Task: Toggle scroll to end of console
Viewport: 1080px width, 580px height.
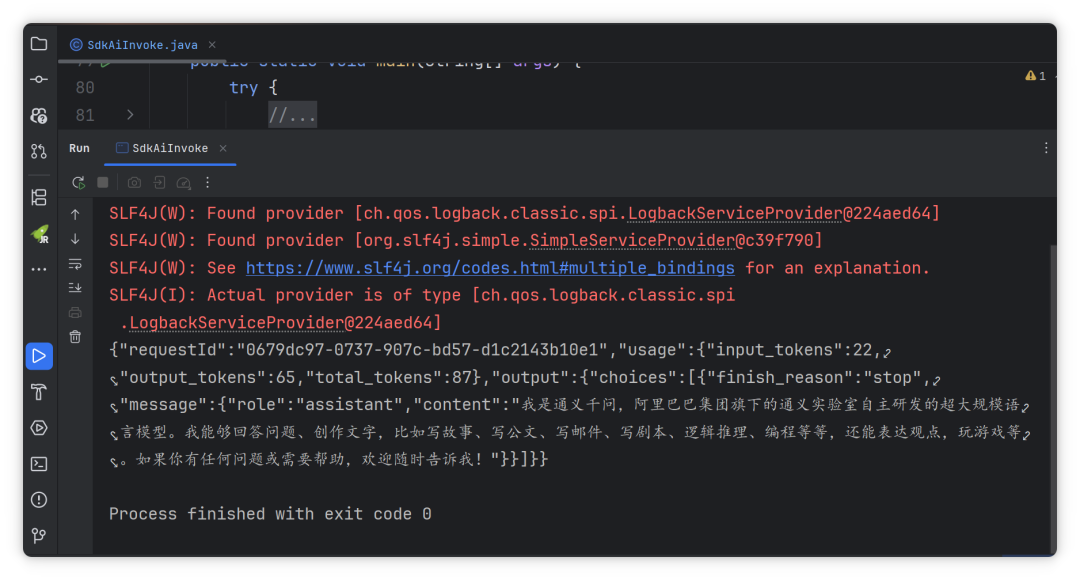Action: point(75,288)
